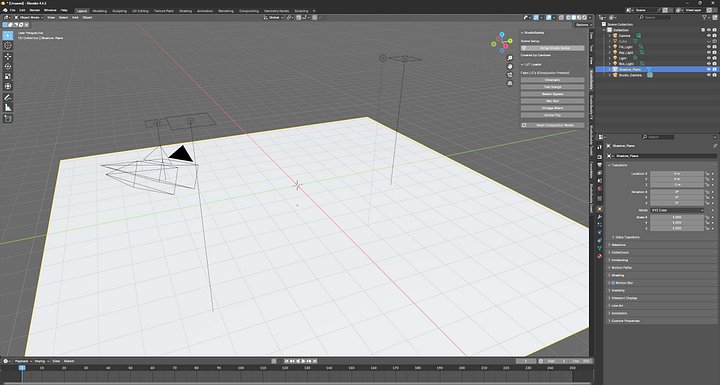720x385 pixels.
Task: Expand the Shadow_Plane outliner row arrow
Action: (610, 69)
